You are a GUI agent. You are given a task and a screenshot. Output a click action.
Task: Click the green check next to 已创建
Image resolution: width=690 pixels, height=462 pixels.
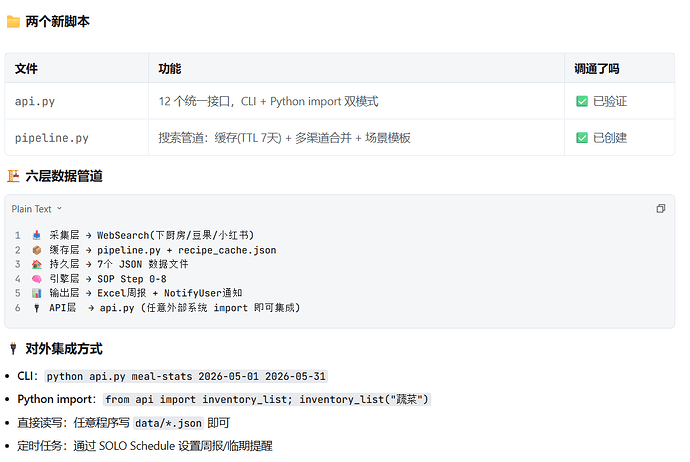coord(582,138)
